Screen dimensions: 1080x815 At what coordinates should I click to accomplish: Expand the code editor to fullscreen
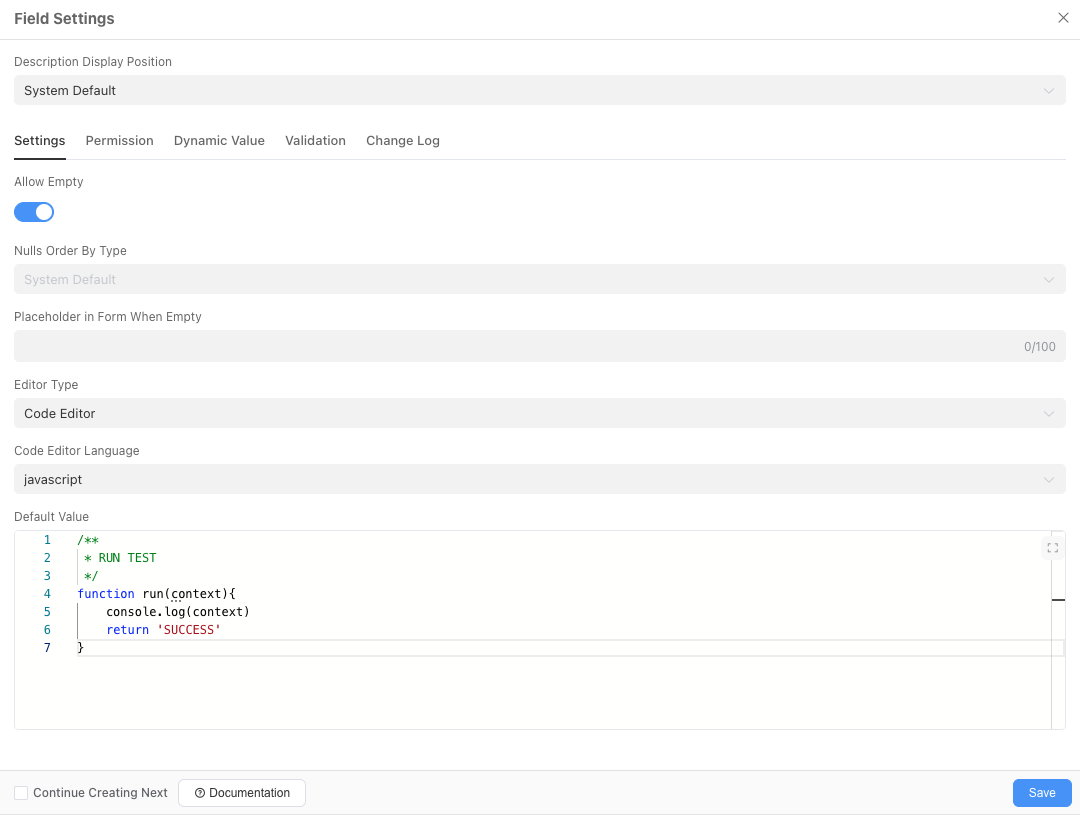point(1052,547)
